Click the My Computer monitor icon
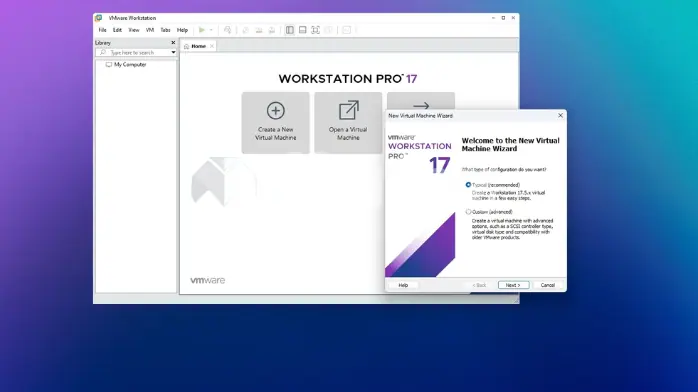This screenshot has width=698, height=392. pyautogui.click(x=109, y=65)
